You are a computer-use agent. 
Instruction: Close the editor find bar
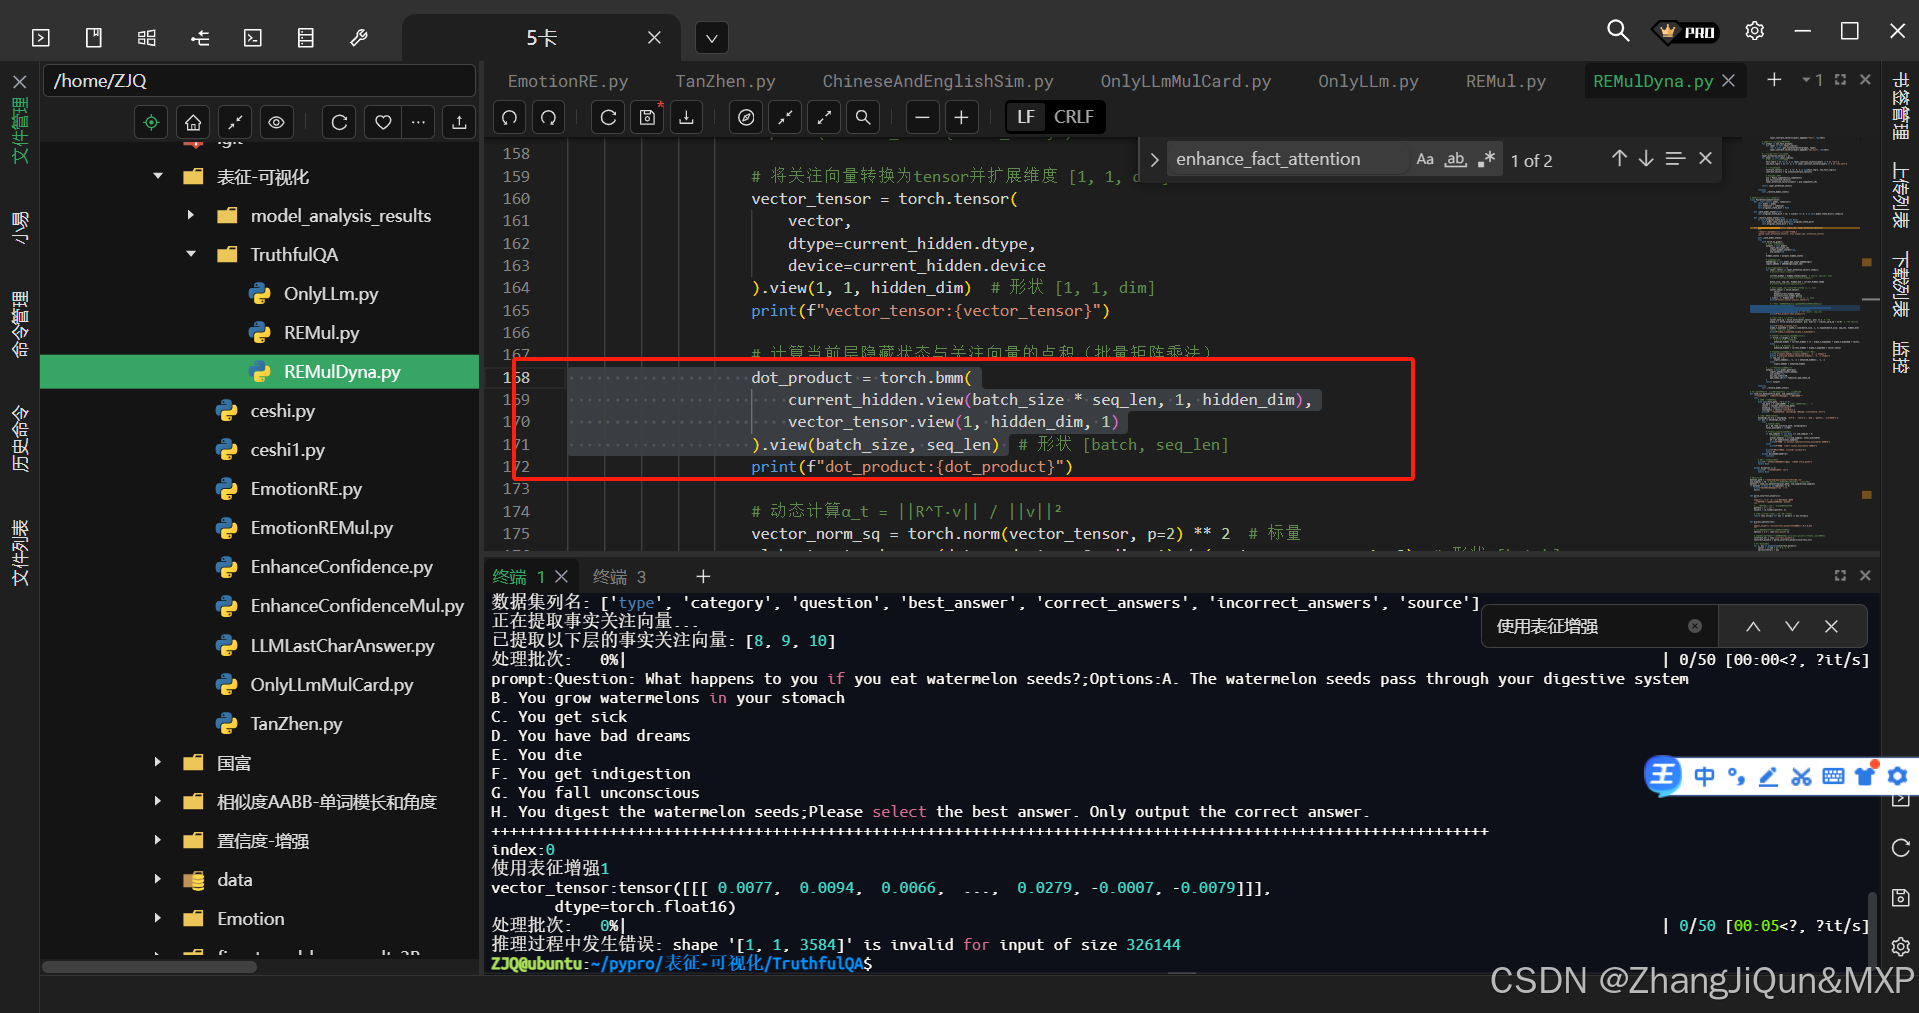coord(1706,159)
